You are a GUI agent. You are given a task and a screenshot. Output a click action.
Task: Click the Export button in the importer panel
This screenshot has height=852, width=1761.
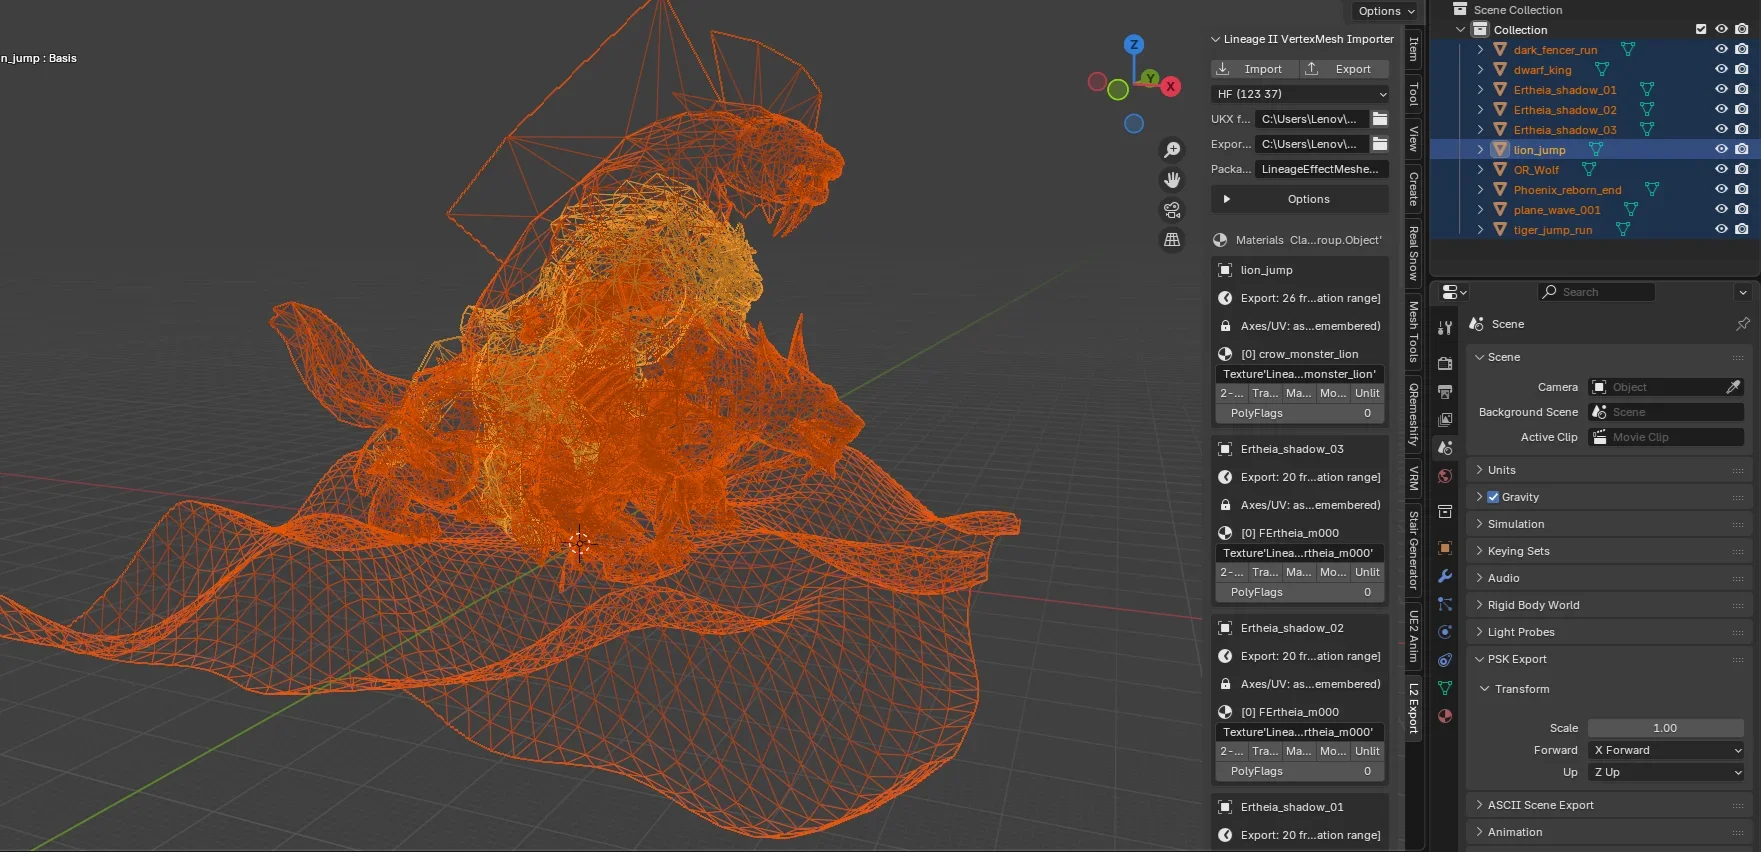(x=1345, y=69)
